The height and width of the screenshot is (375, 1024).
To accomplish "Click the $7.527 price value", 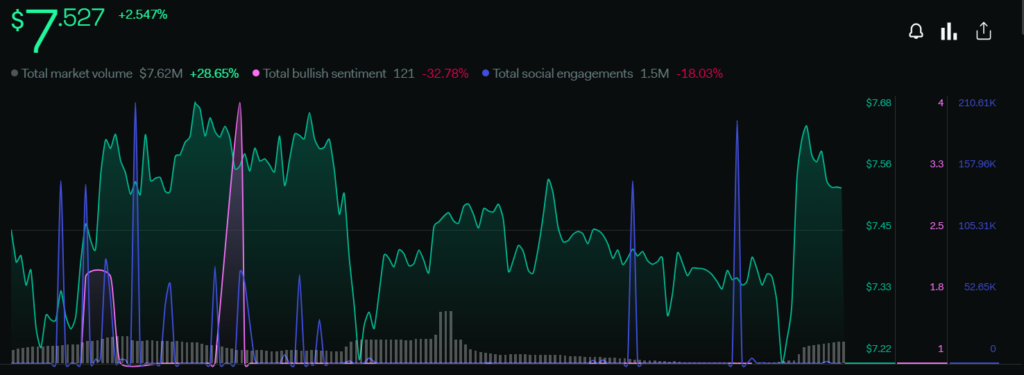I will coord(57,29).
